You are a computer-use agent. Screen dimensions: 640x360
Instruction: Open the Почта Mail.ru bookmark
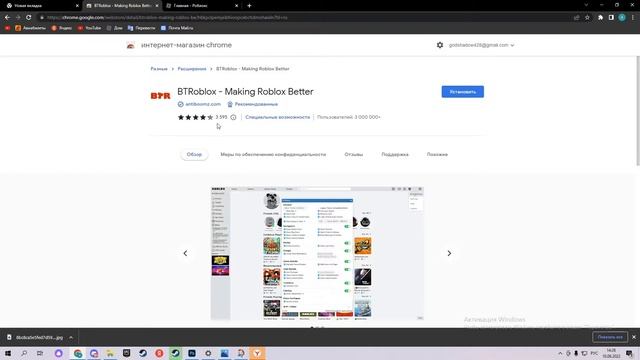(177, 28)
